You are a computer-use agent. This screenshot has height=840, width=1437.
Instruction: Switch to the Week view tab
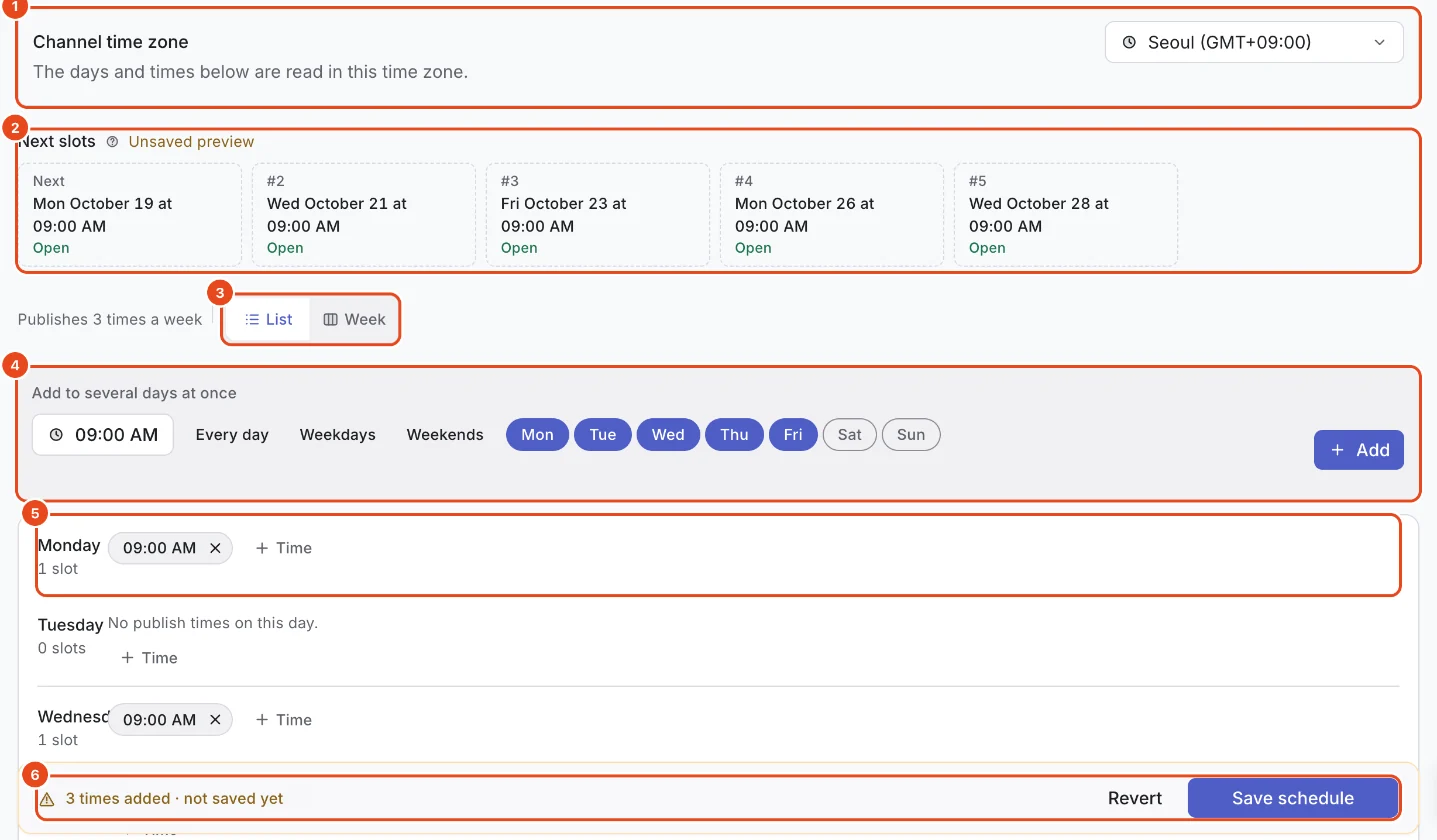tap(354, 319)
